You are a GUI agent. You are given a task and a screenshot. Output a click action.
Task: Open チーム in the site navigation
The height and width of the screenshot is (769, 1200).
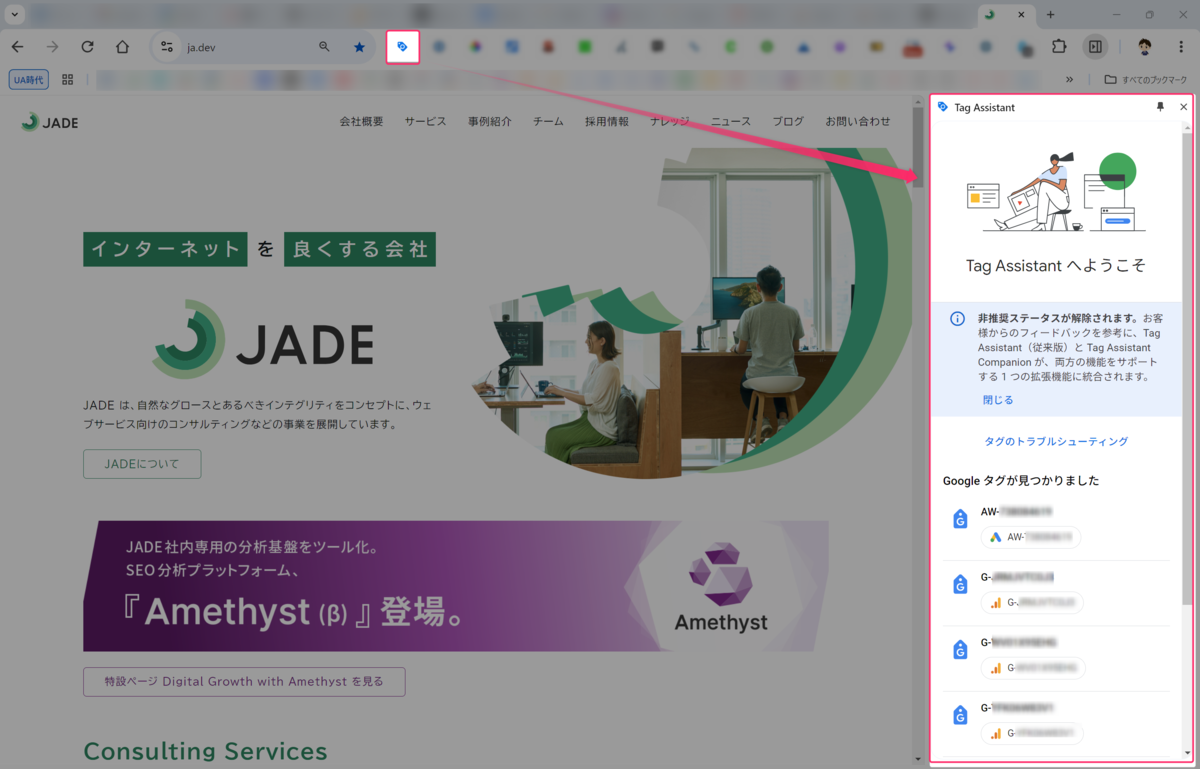click(548, 121)
